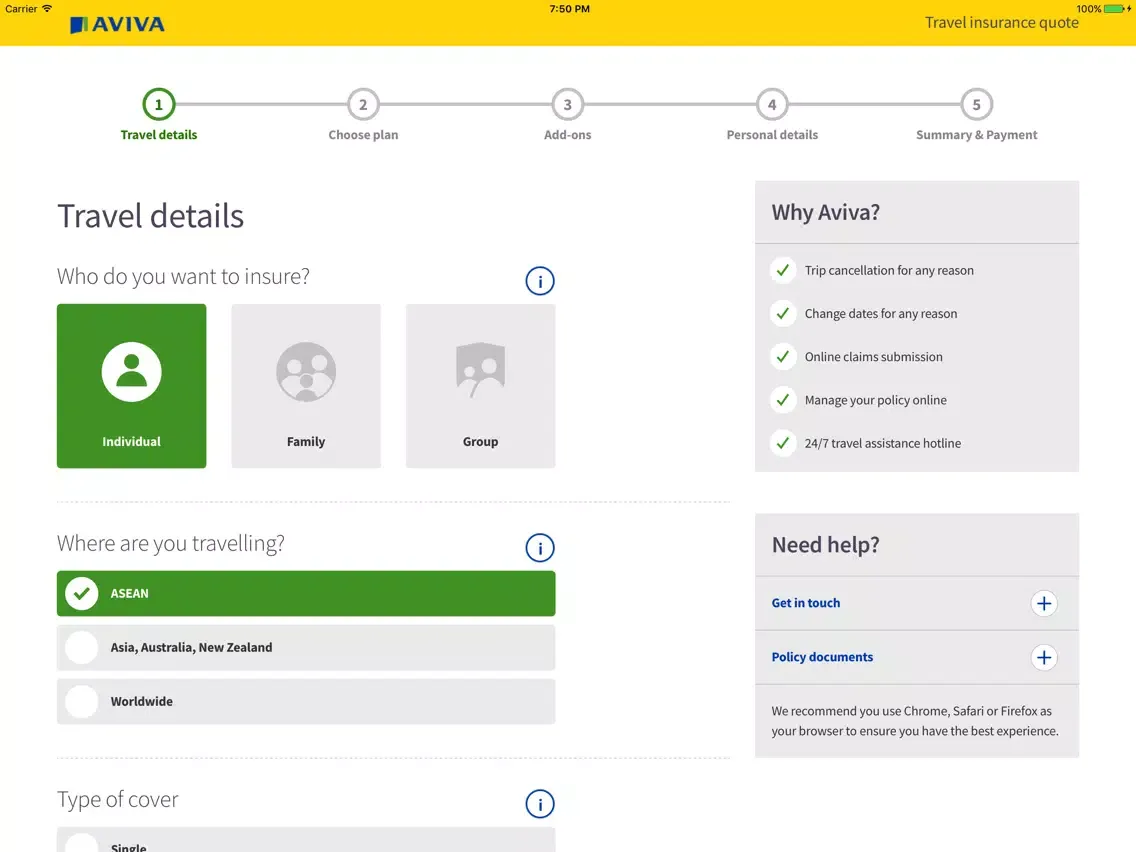Click the 'Why Aviva?' panel heading
1136x852 pixels.
[825, 212]
